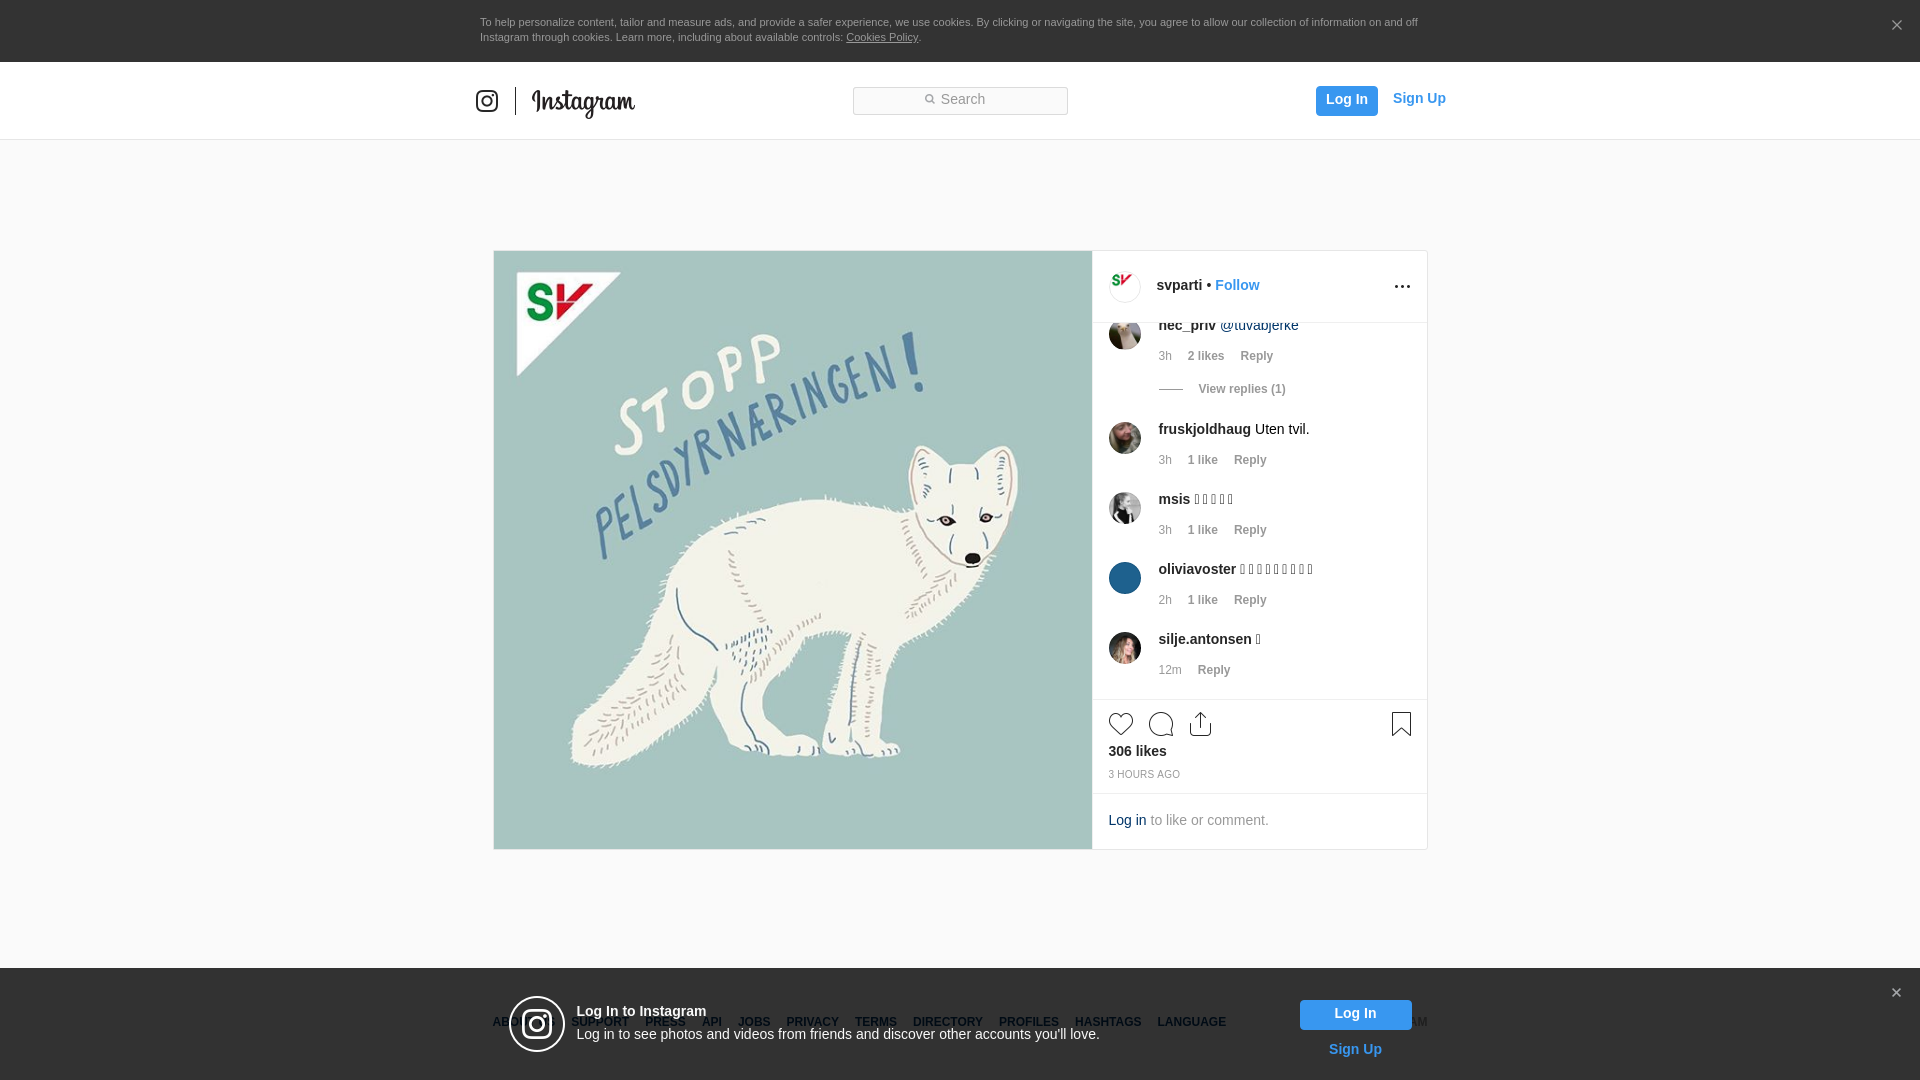The height and width of the screenshot is (1080, 1920).
Task: Open oliviavoster username link
Action: [1197, 569]
